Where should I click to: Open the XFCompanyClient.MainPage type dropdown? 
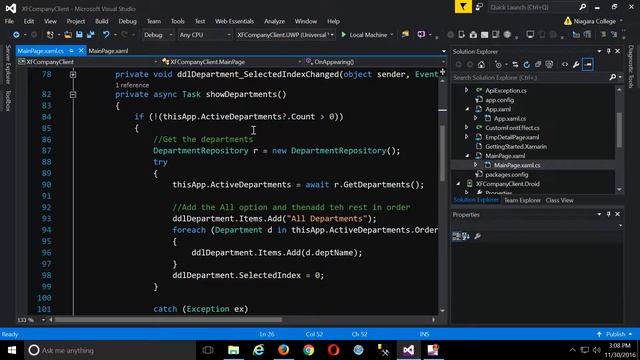pyautogui.click(x=231, y=62)
